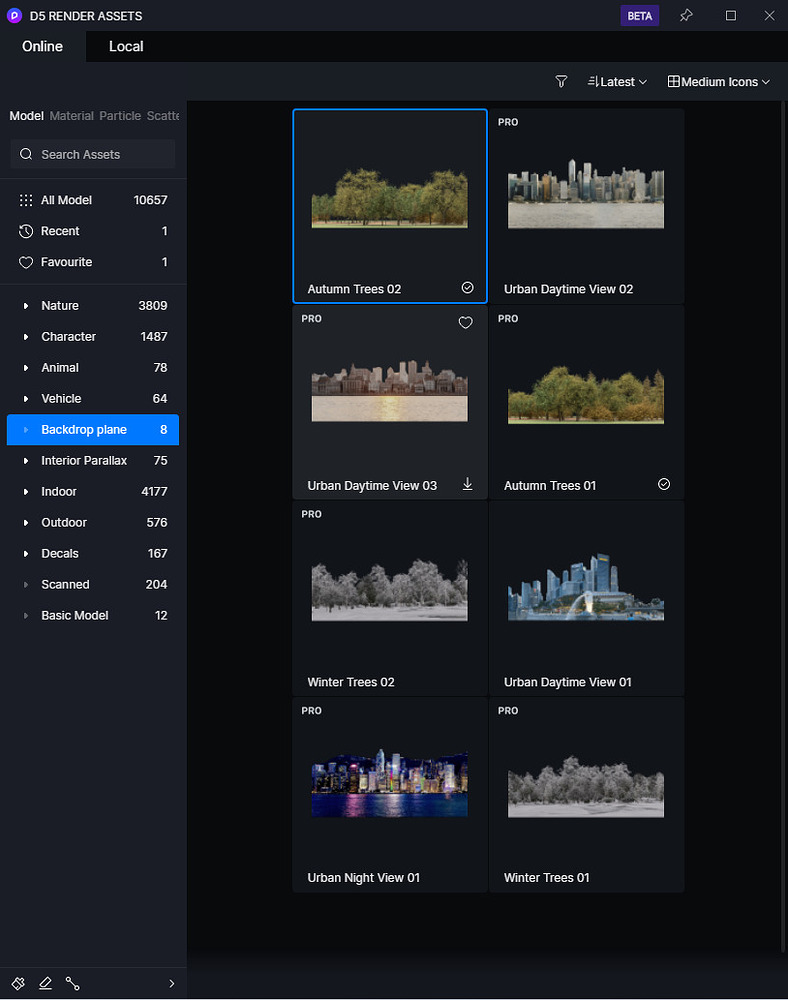Viewport: 788px width, 1000px height.
Task: Click the All Model label
Action: point(66,200)
